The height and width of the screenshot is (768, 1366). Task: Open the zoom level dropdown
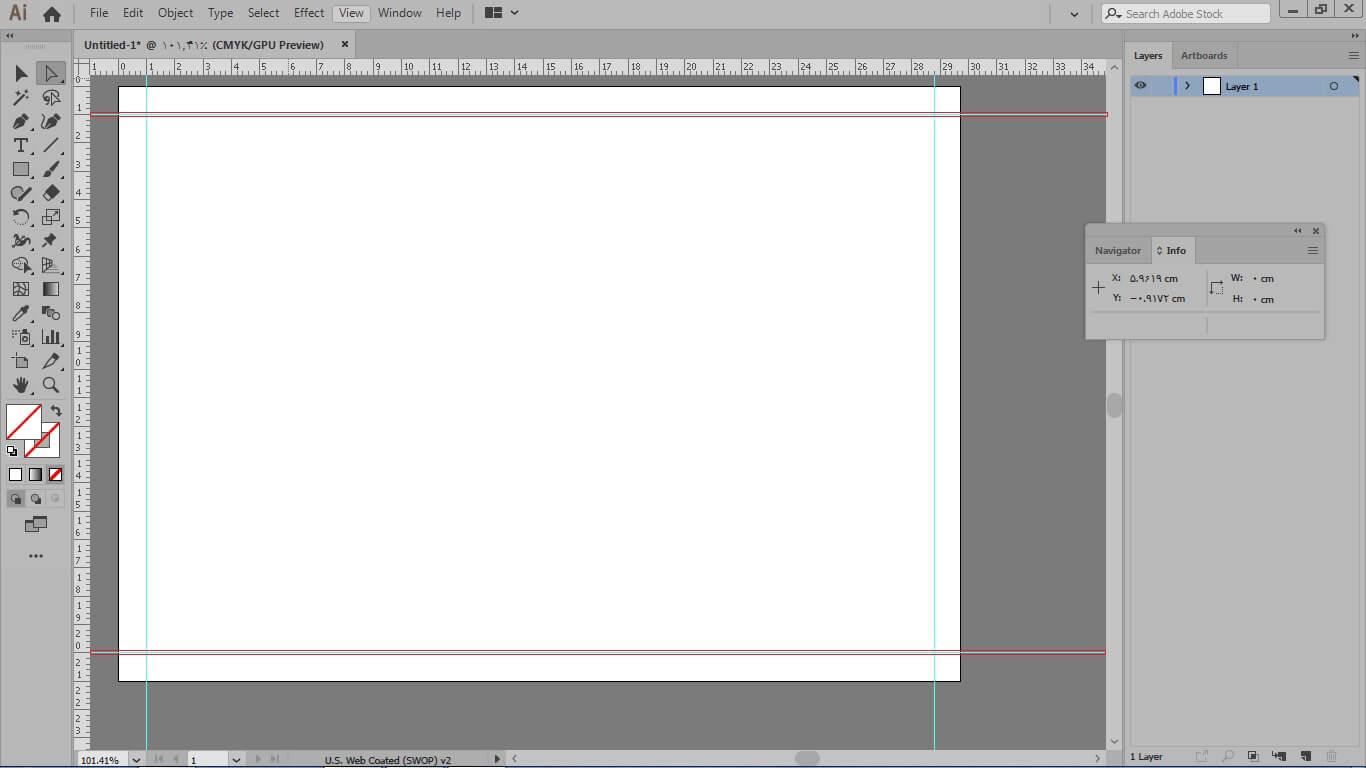(136, 760)
